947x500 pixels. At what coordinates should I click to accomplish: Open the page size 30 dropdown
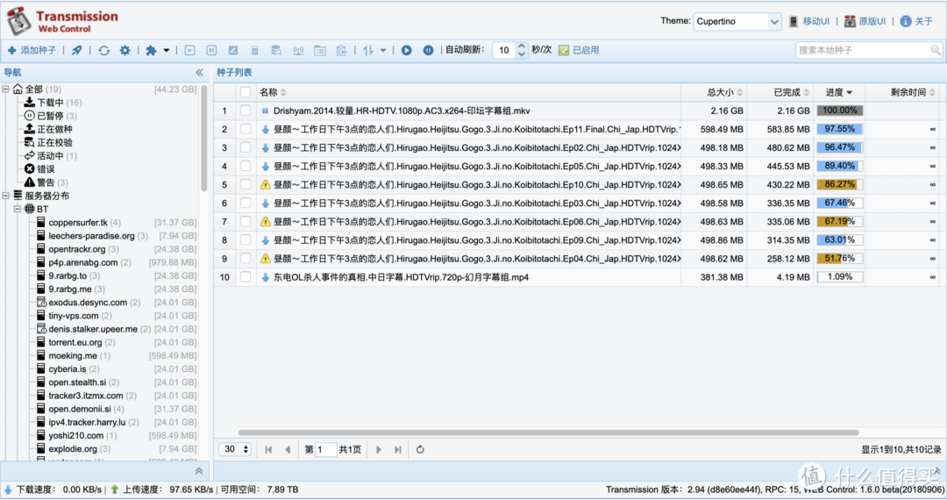(235, 449)
